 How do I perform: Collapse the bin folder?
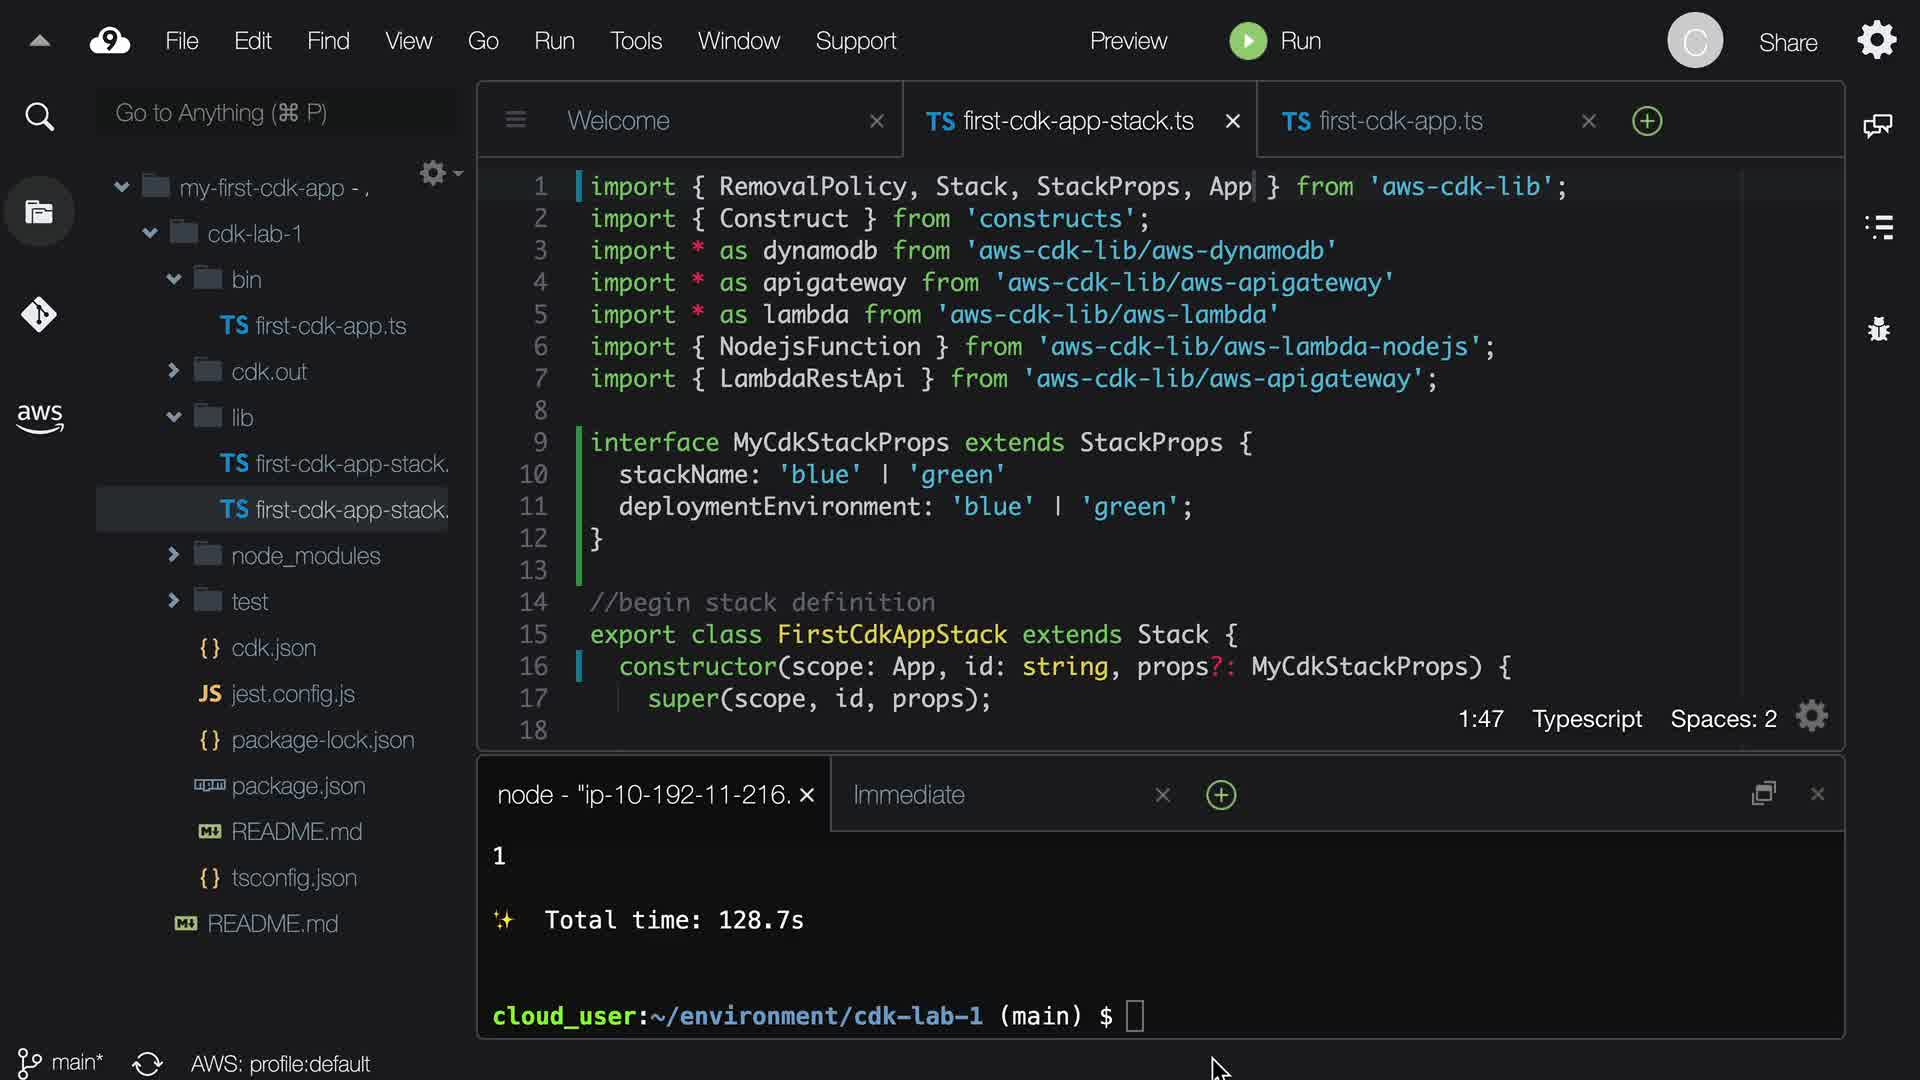pos(174,279)
